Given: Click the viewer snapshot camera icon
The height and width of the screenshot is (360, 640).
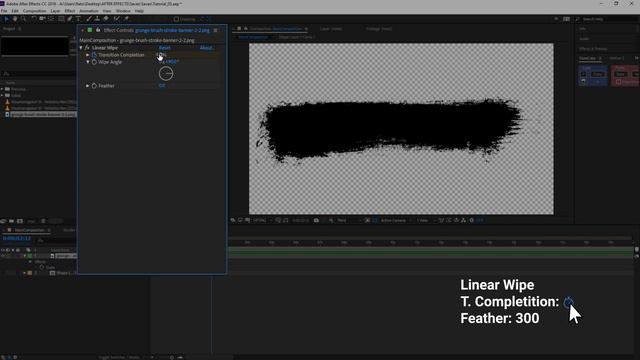Looking at the screenshot, I should point(316,220).
